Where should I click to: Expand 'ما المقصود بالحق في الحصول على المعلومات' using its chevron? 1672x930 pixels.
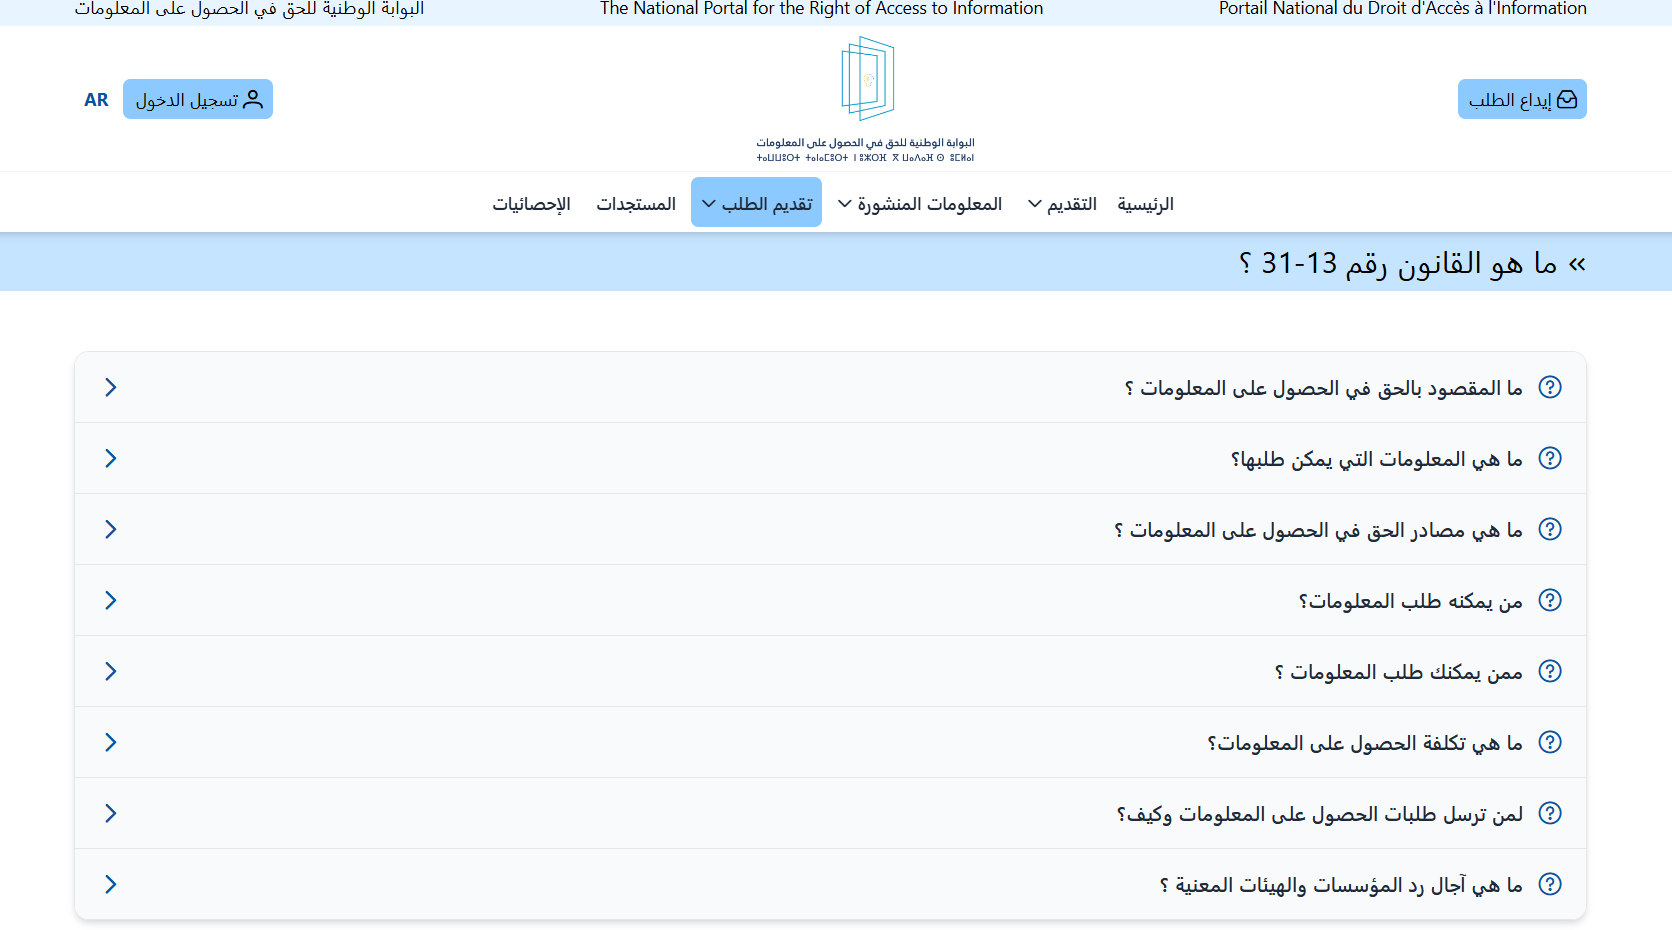[111, 387]
